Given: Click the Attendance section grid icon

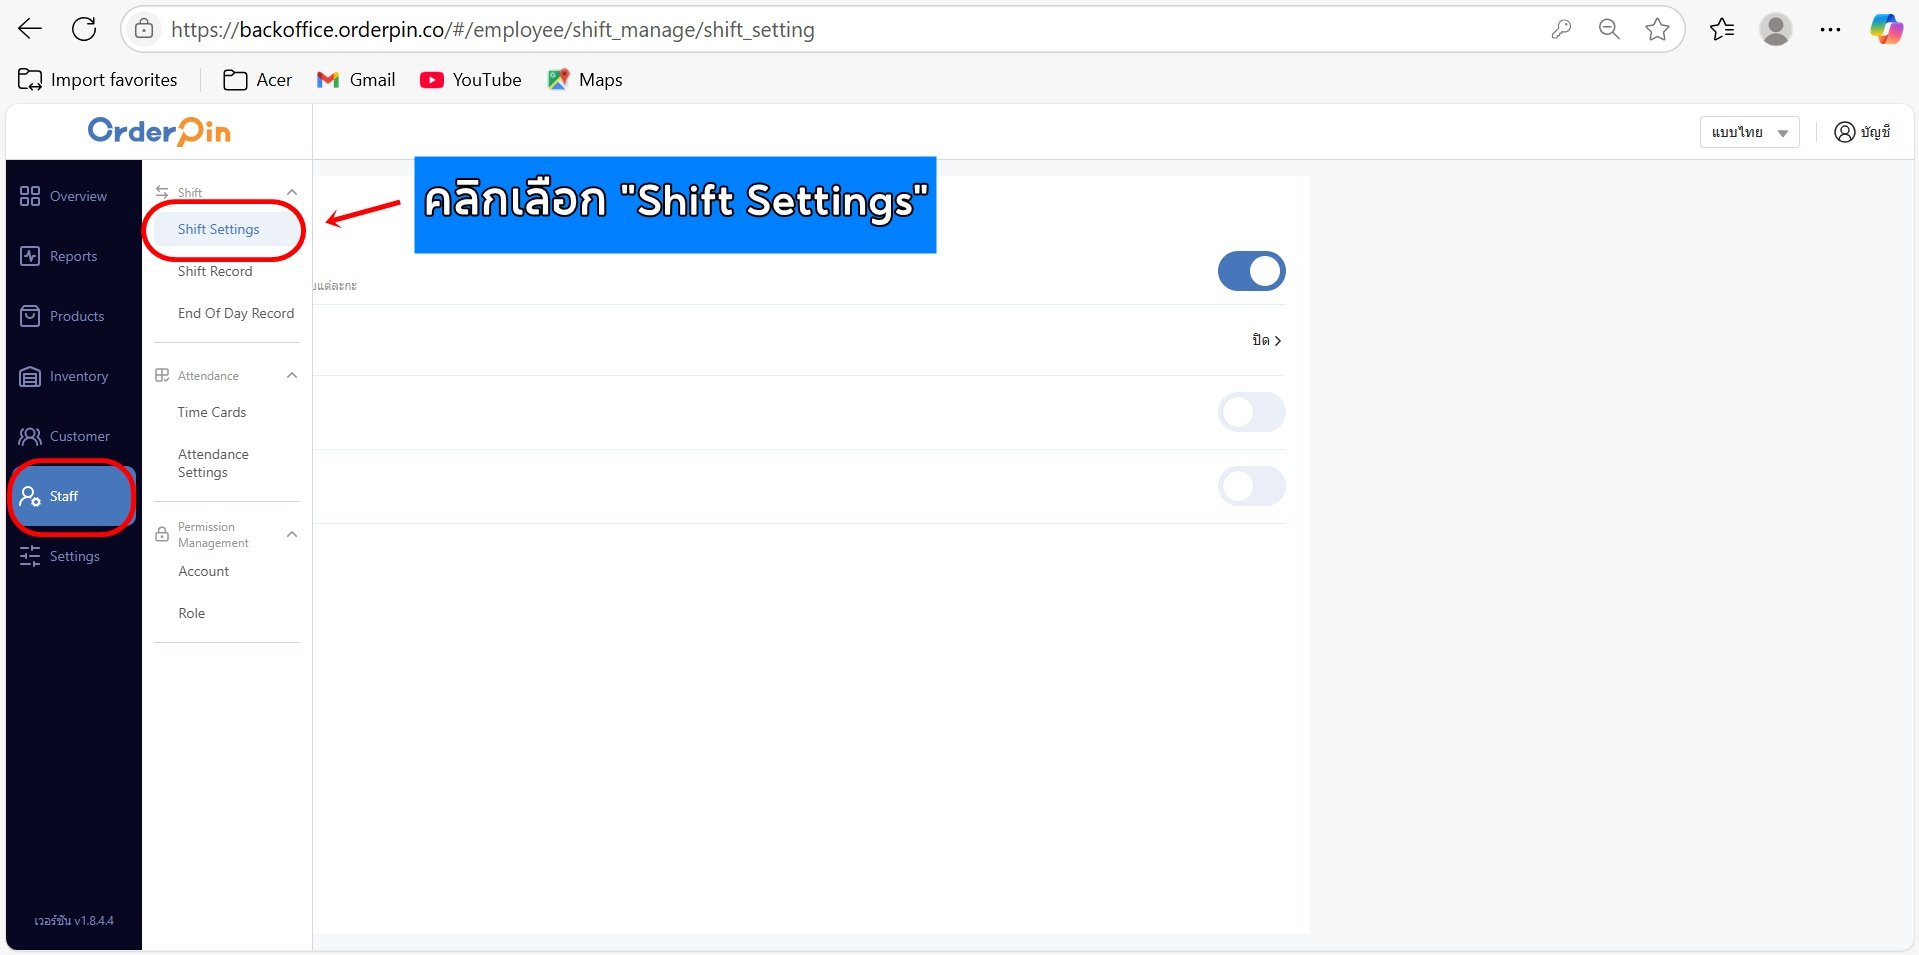Looking at the screenshot, I should (x=162, y=375).
